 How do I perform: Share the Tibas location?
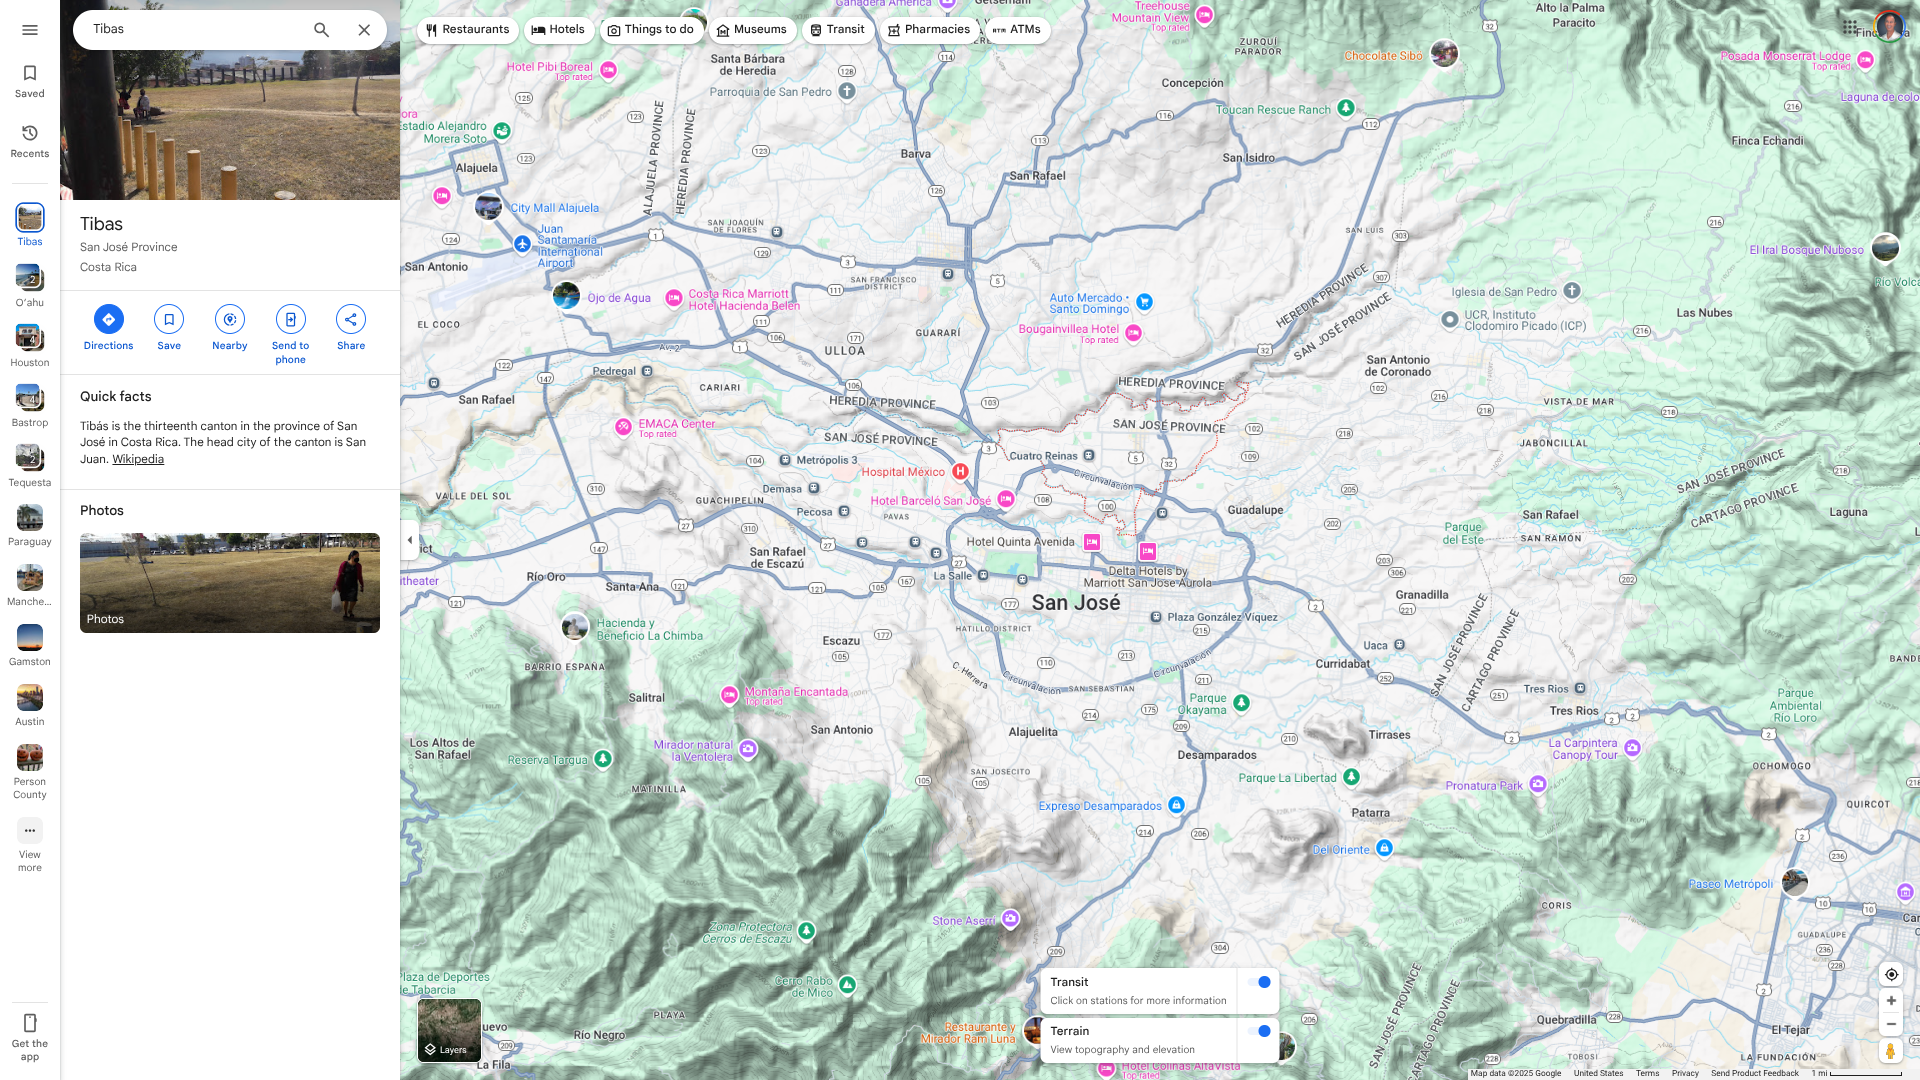pos(351,320)
